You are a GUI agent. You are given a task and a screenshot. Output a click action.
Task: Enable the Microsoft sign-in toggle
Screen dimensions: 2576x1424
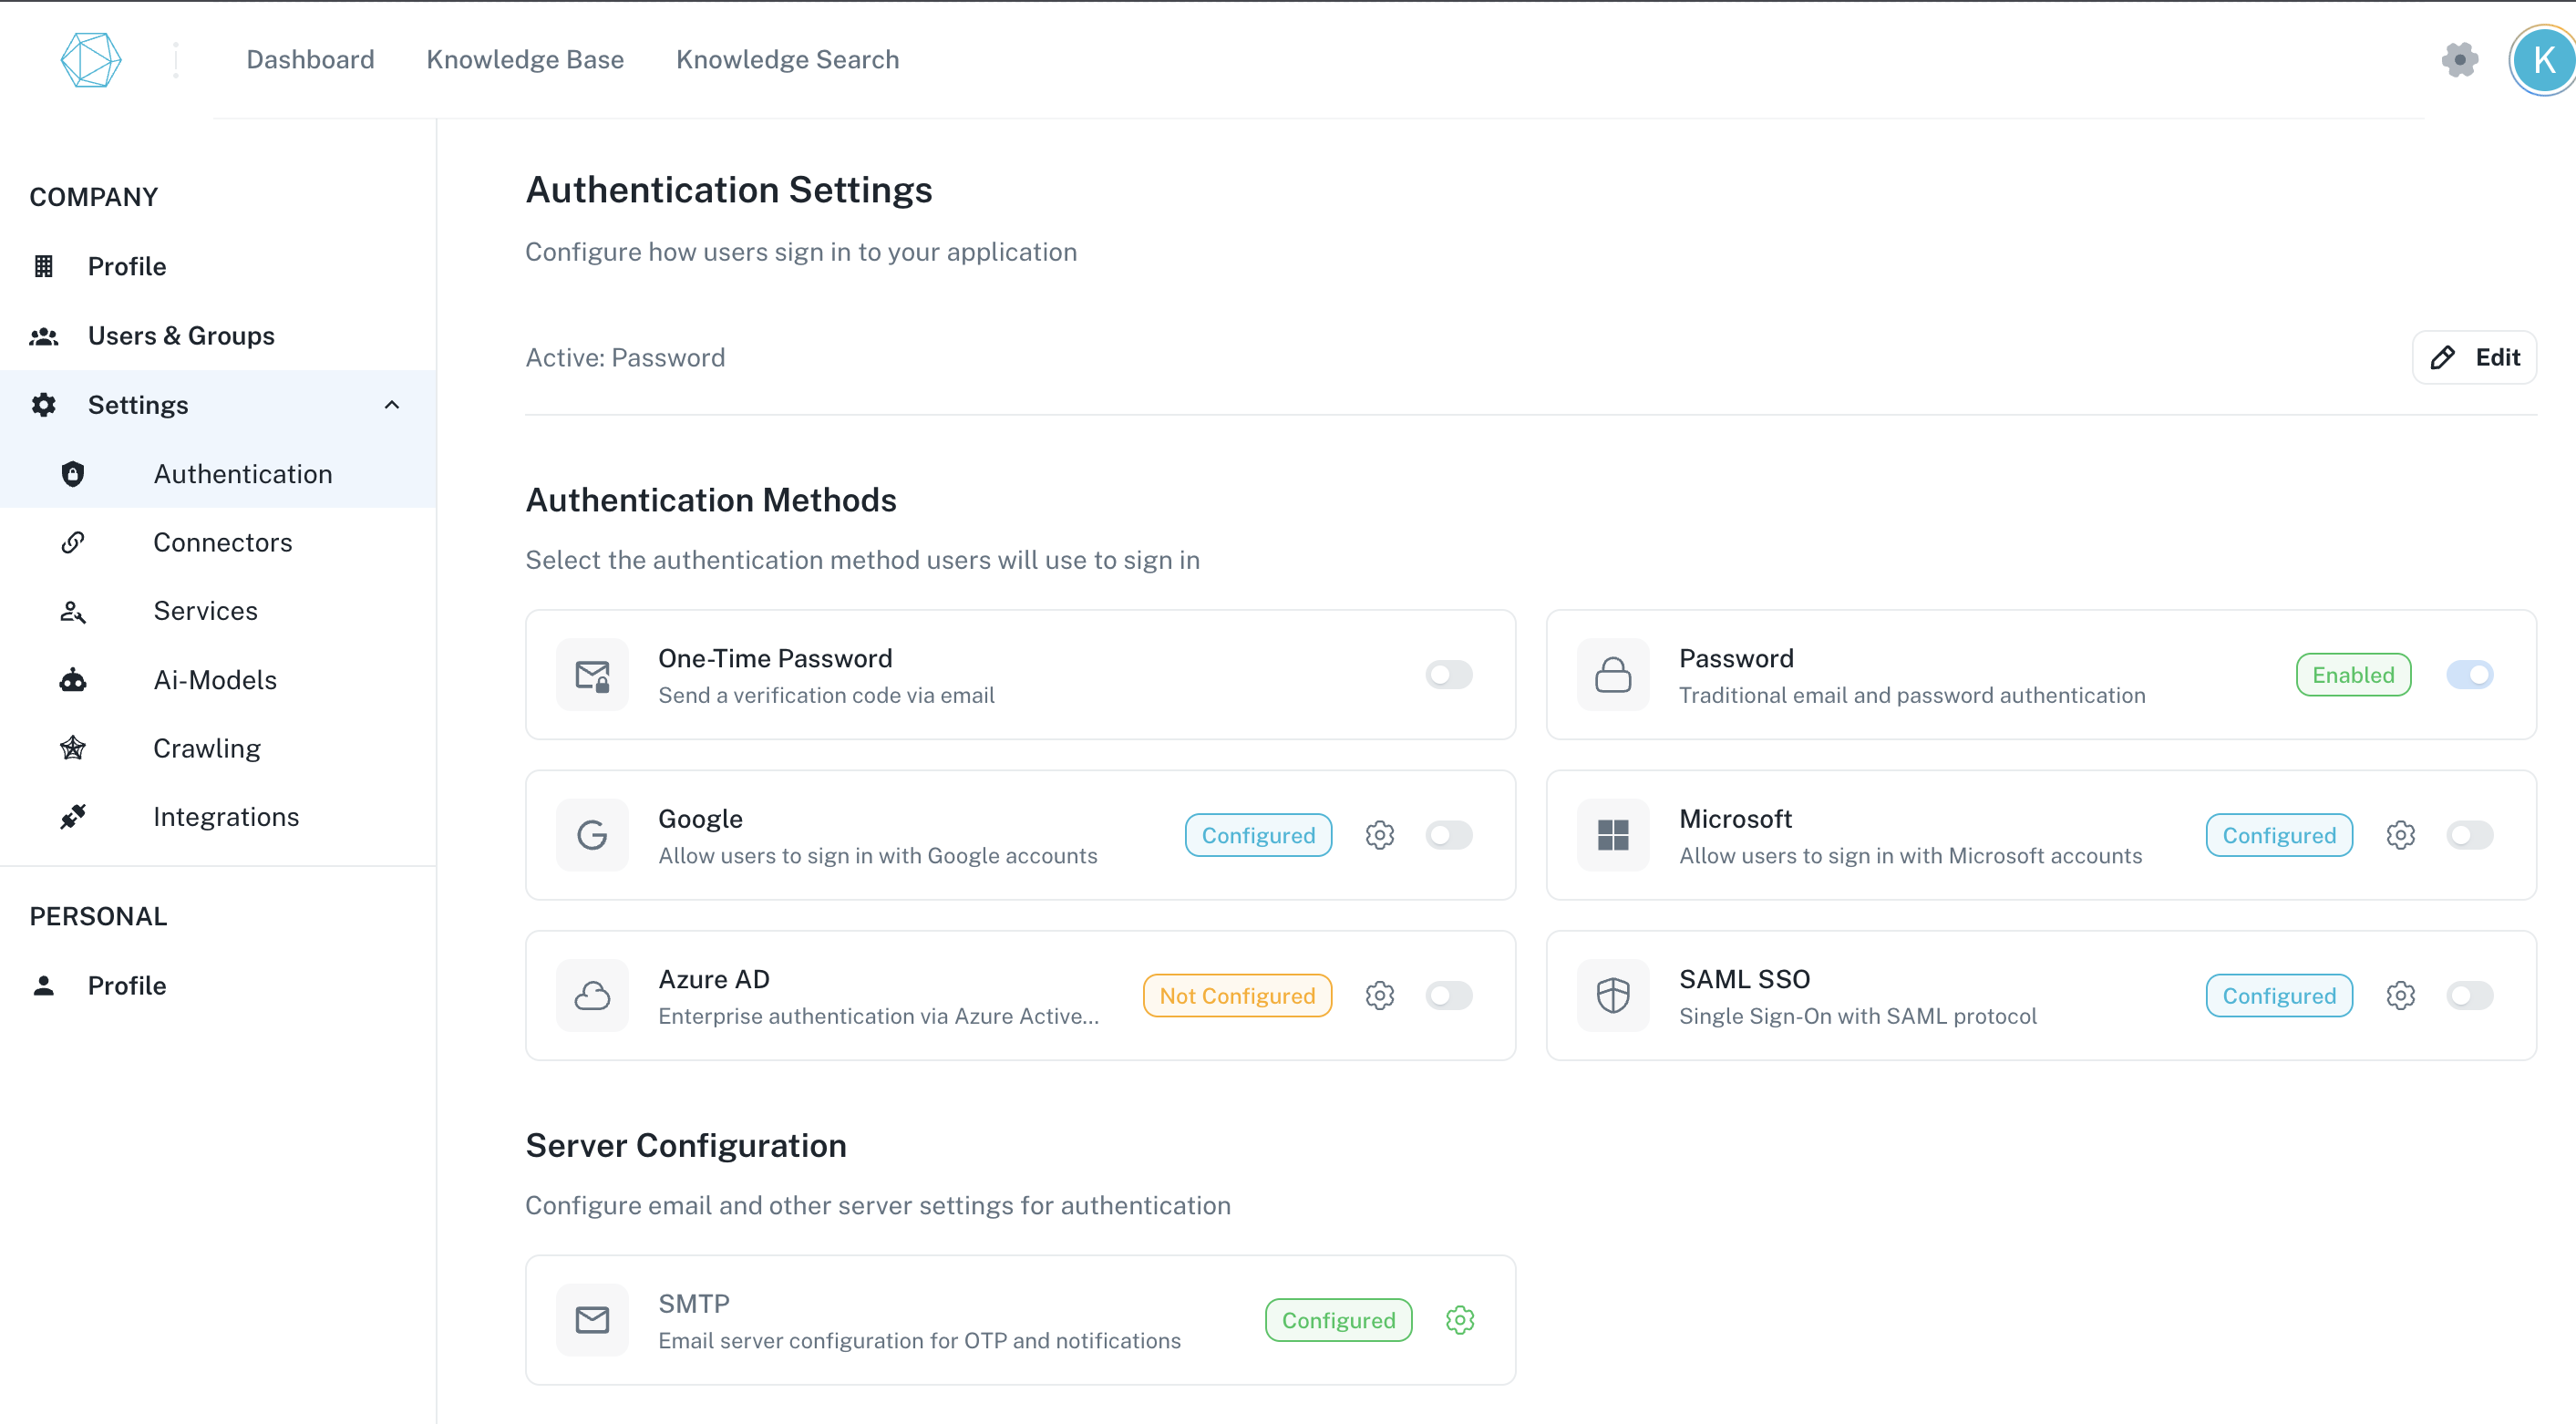click(2470, 835)
